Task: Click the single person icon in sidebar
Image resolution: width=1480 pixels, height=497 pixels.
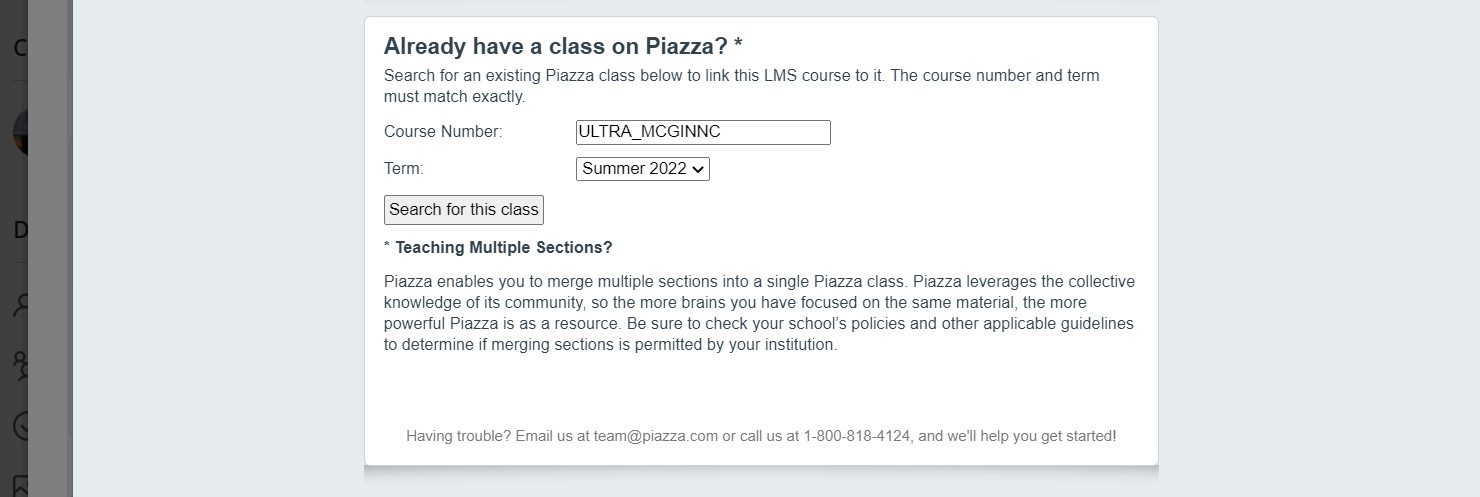Action: [x=20, y=305]
